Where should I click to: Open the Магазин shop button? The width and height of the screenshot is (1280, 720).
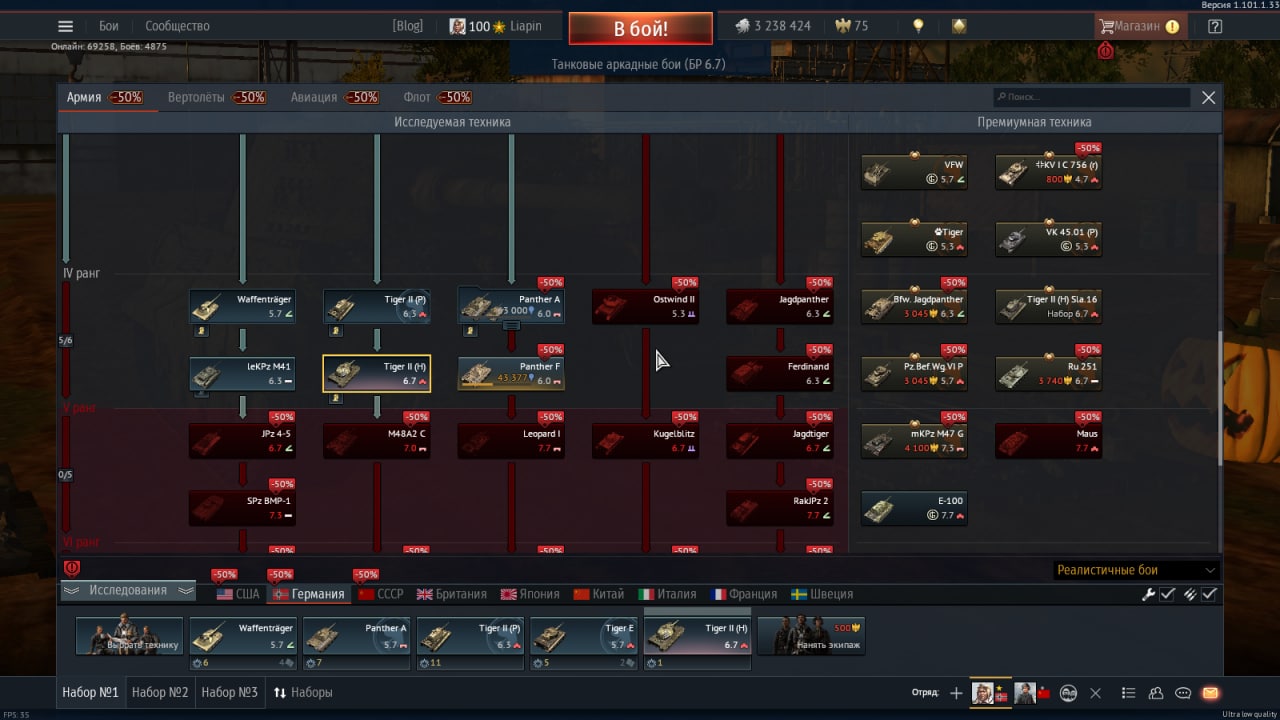(x=1139, y=27)
